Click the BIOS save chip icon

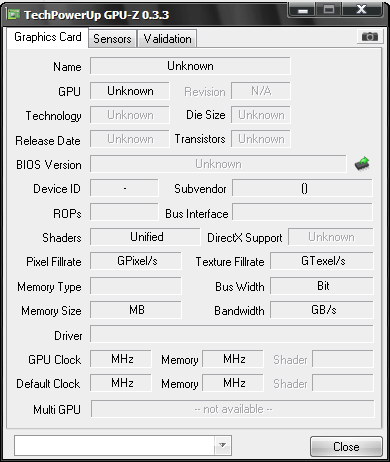pos(362,164)
